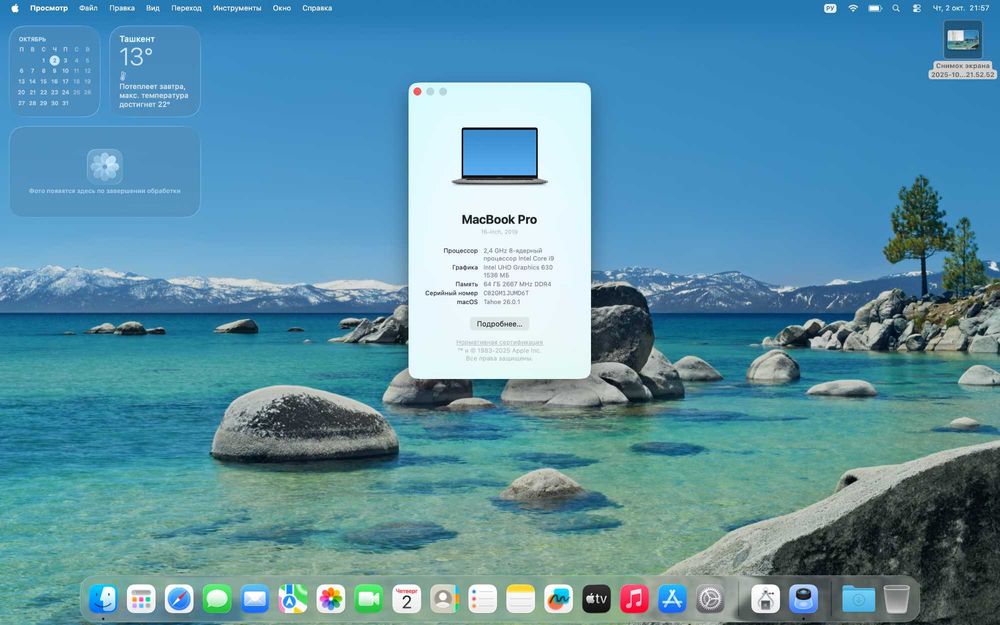Click the menu bar date and time

pyautogui.click(x=961, y=8)
